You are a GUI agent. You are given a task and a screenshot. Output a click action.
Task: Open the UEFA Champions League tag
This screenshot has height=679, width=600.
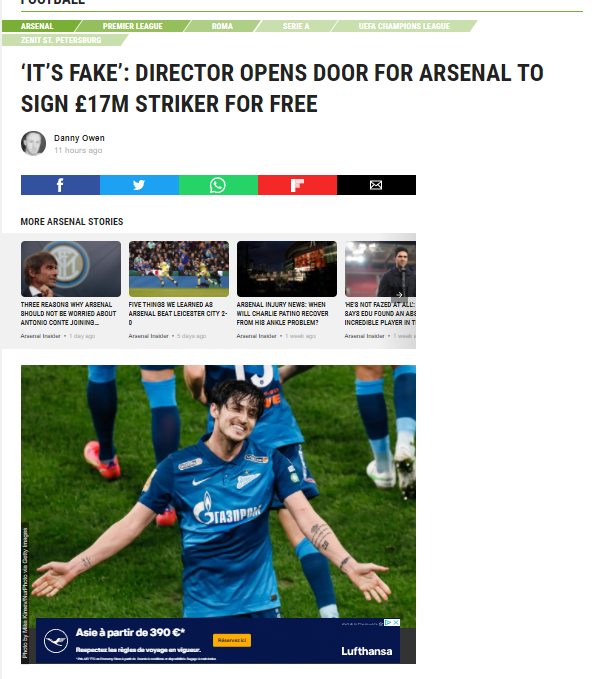[404, 26]
